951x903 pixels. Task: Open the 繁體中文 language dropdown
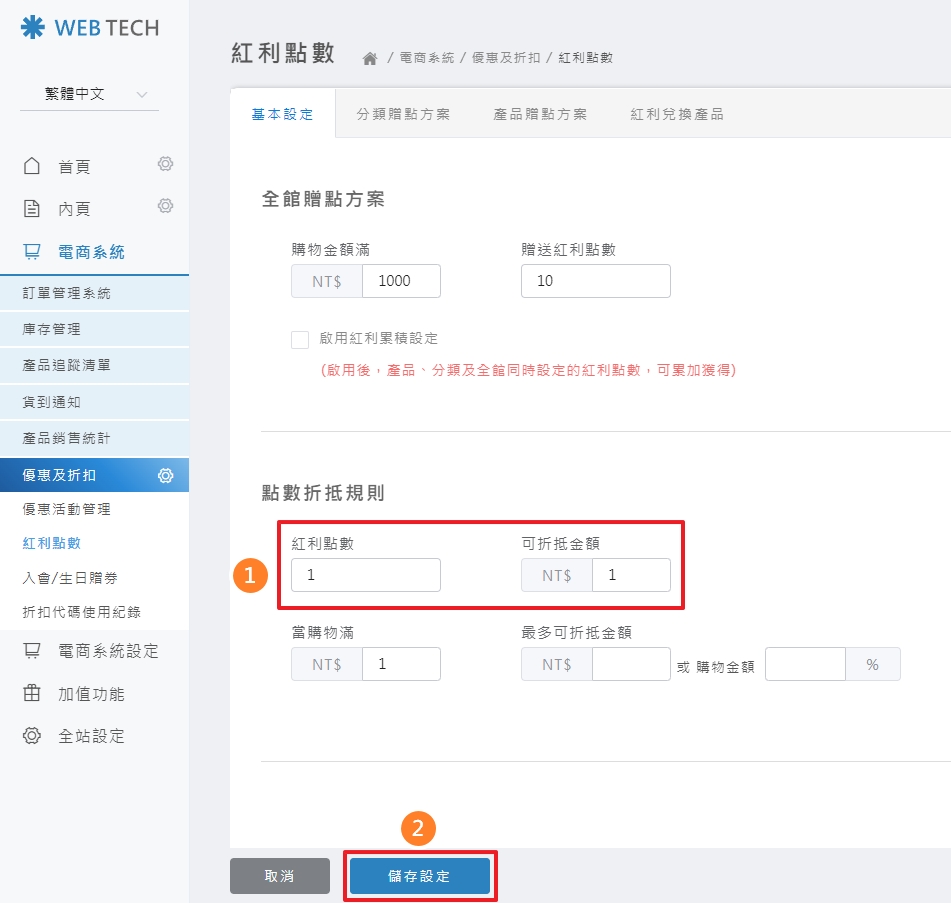point(88,93)
